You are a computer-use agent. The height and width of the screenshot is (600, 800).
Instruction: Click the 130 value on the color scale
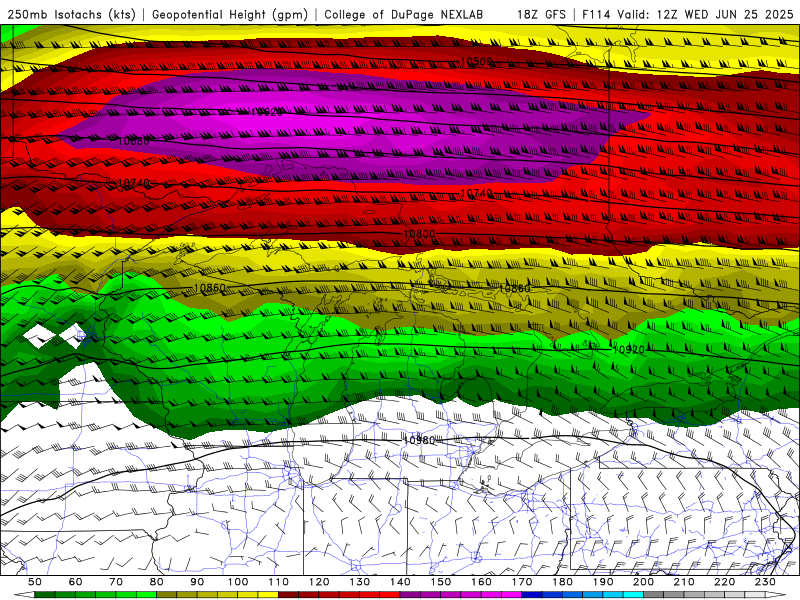[360, 582]
